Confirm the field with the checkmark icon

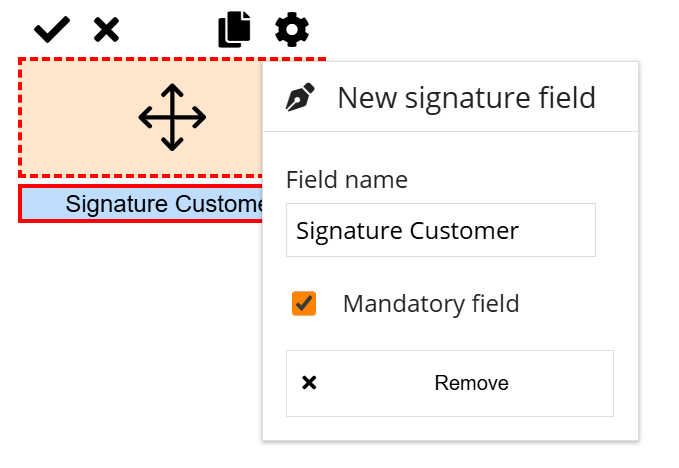pyautogui.click(x=51, y=30)
